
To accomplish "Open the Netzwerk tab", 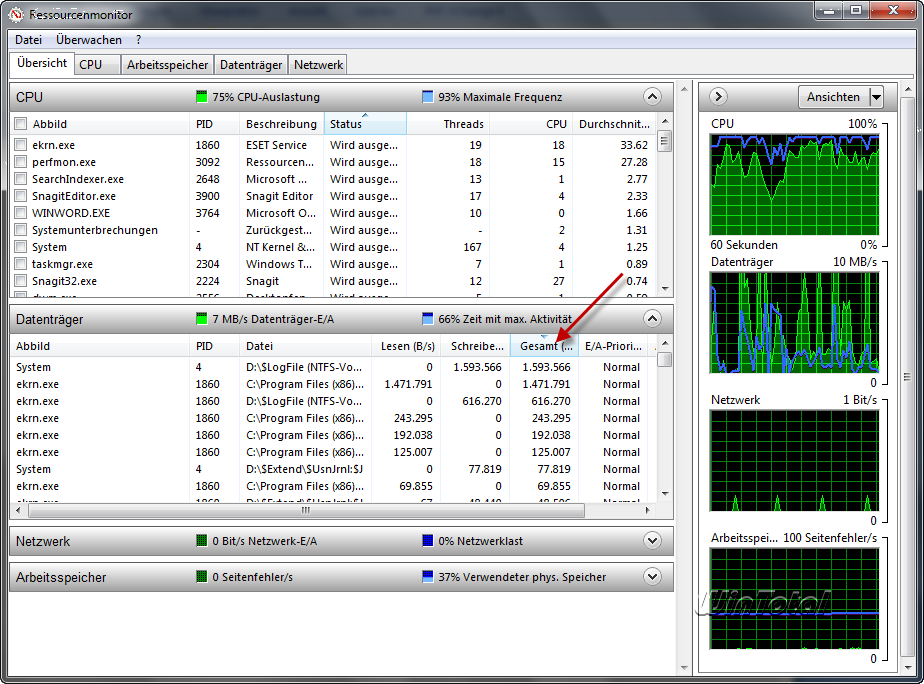I will [x=317, y=64].
